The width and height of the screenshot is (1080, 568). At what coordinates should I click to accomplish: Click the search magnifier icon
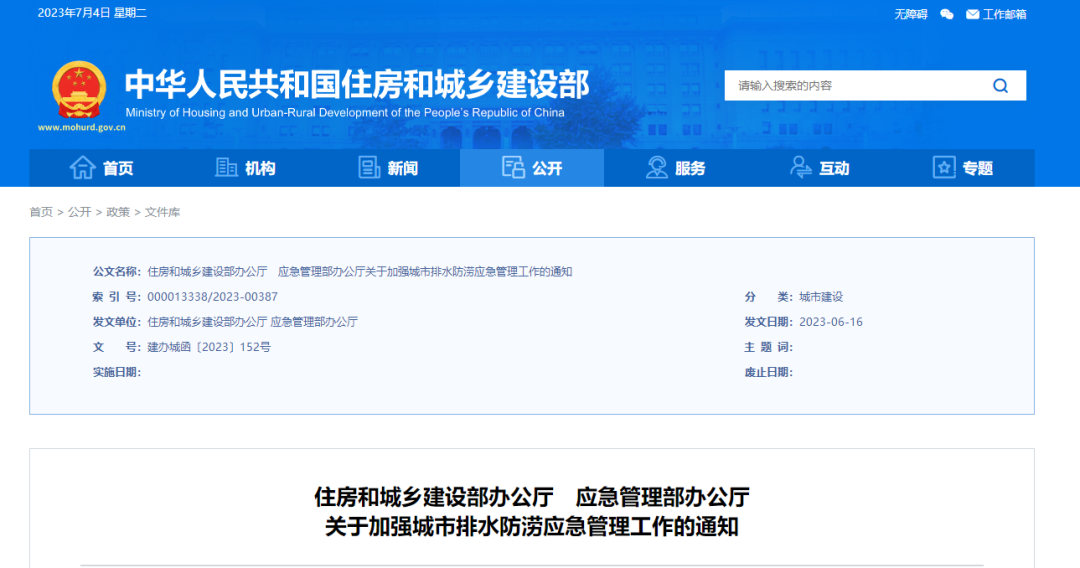click(1000, 86)
